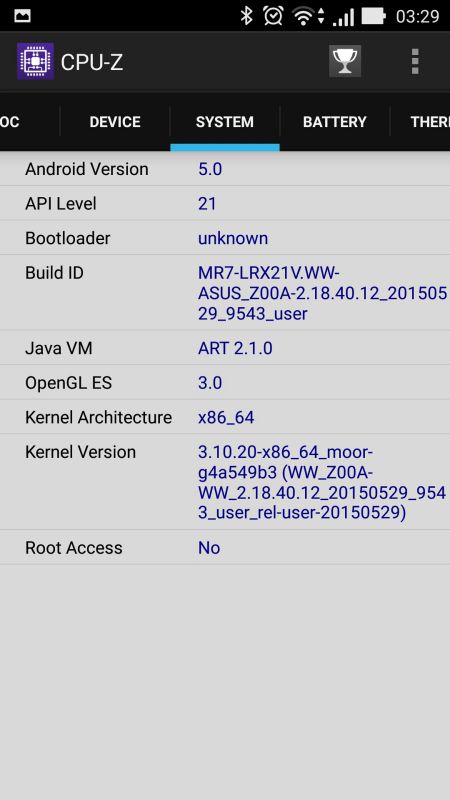Tap the Bluetooth status bar icon

click(x=247, y=16)
